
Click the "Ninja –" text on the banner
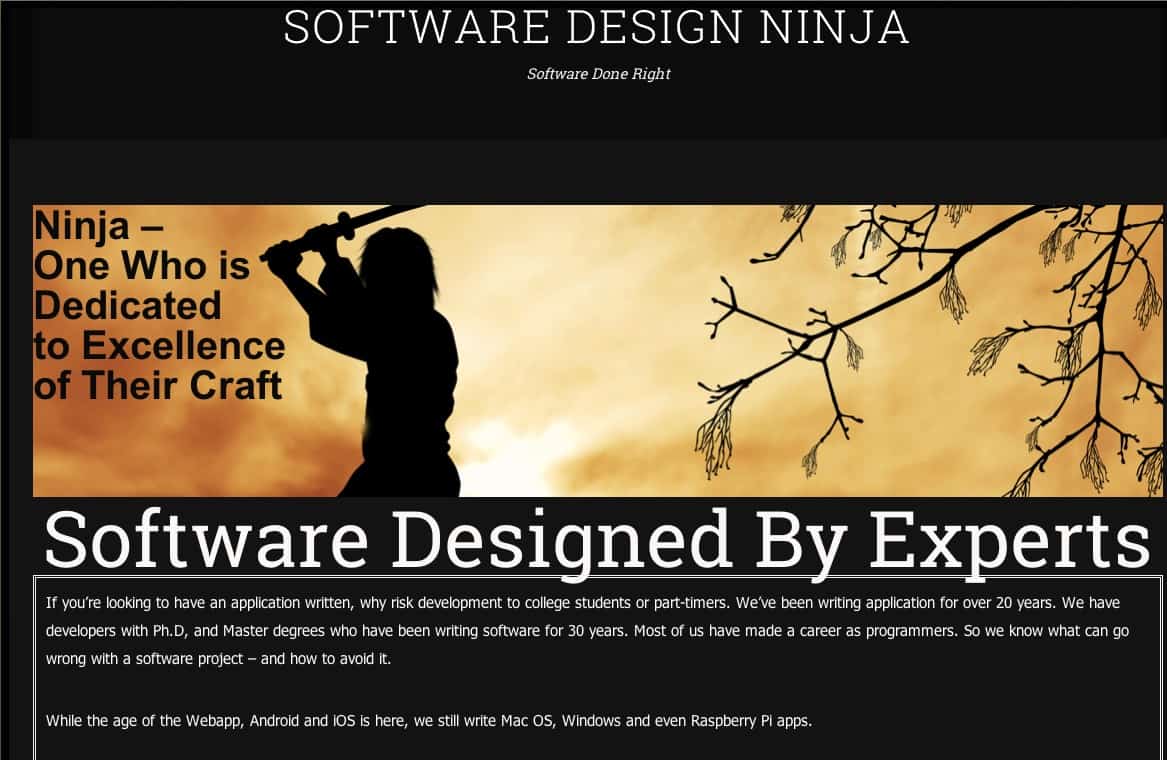tap(98, 227)
